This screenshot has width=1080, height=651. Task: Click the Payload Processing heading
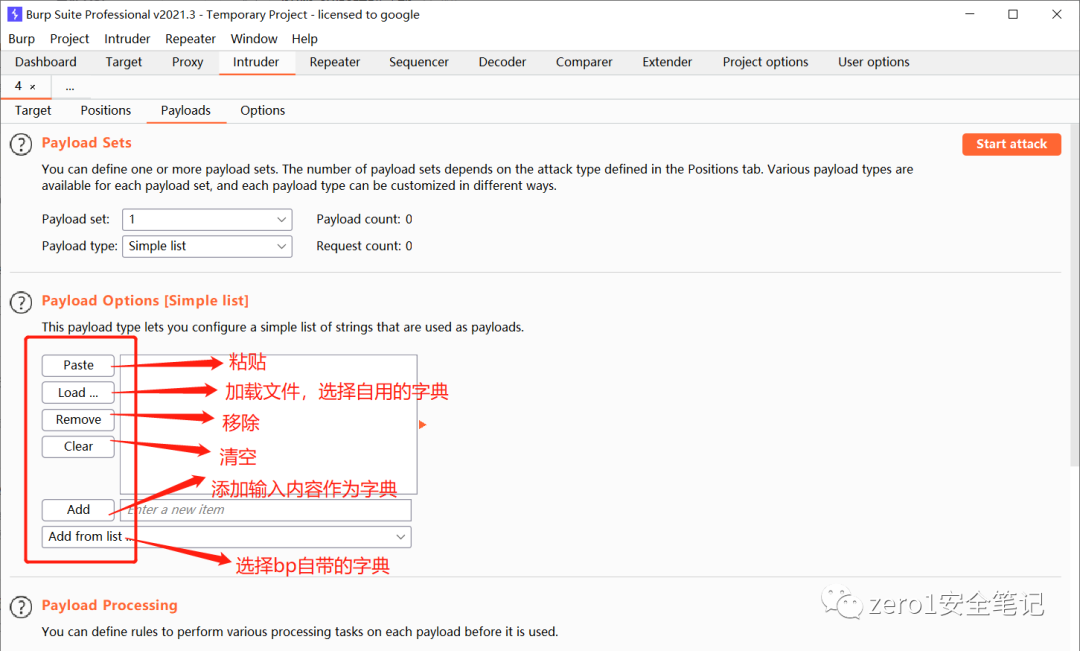[x=110, y=605]
